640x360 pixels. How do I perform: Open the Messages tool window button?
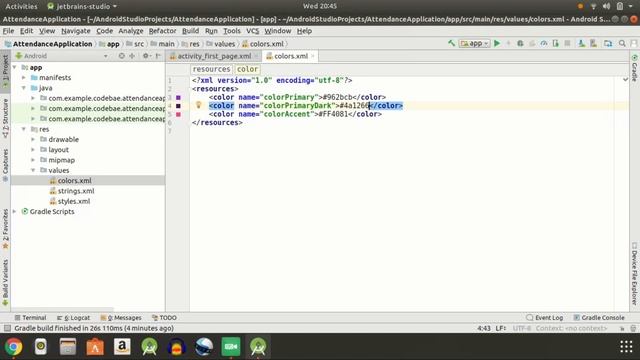[121, 318]
